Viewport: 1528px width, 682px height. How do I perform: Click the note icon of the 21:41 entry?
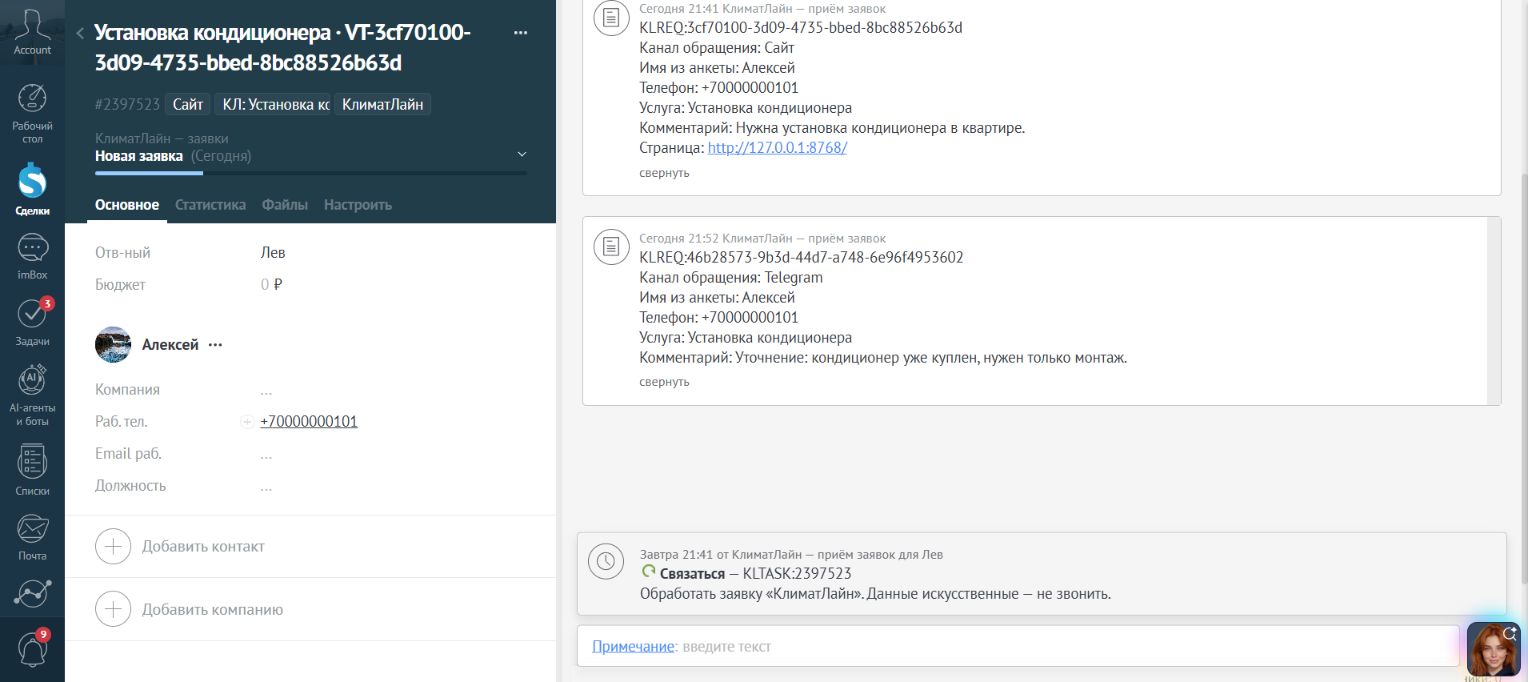point(611,17)
